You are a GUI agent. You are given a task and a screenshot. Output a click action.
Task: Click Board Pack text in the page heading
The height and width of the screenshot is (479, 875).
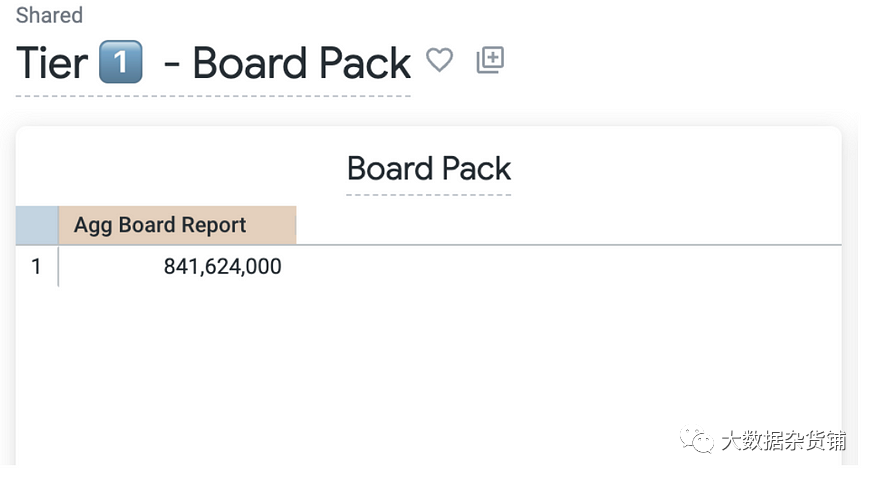[x=301, y=63]
